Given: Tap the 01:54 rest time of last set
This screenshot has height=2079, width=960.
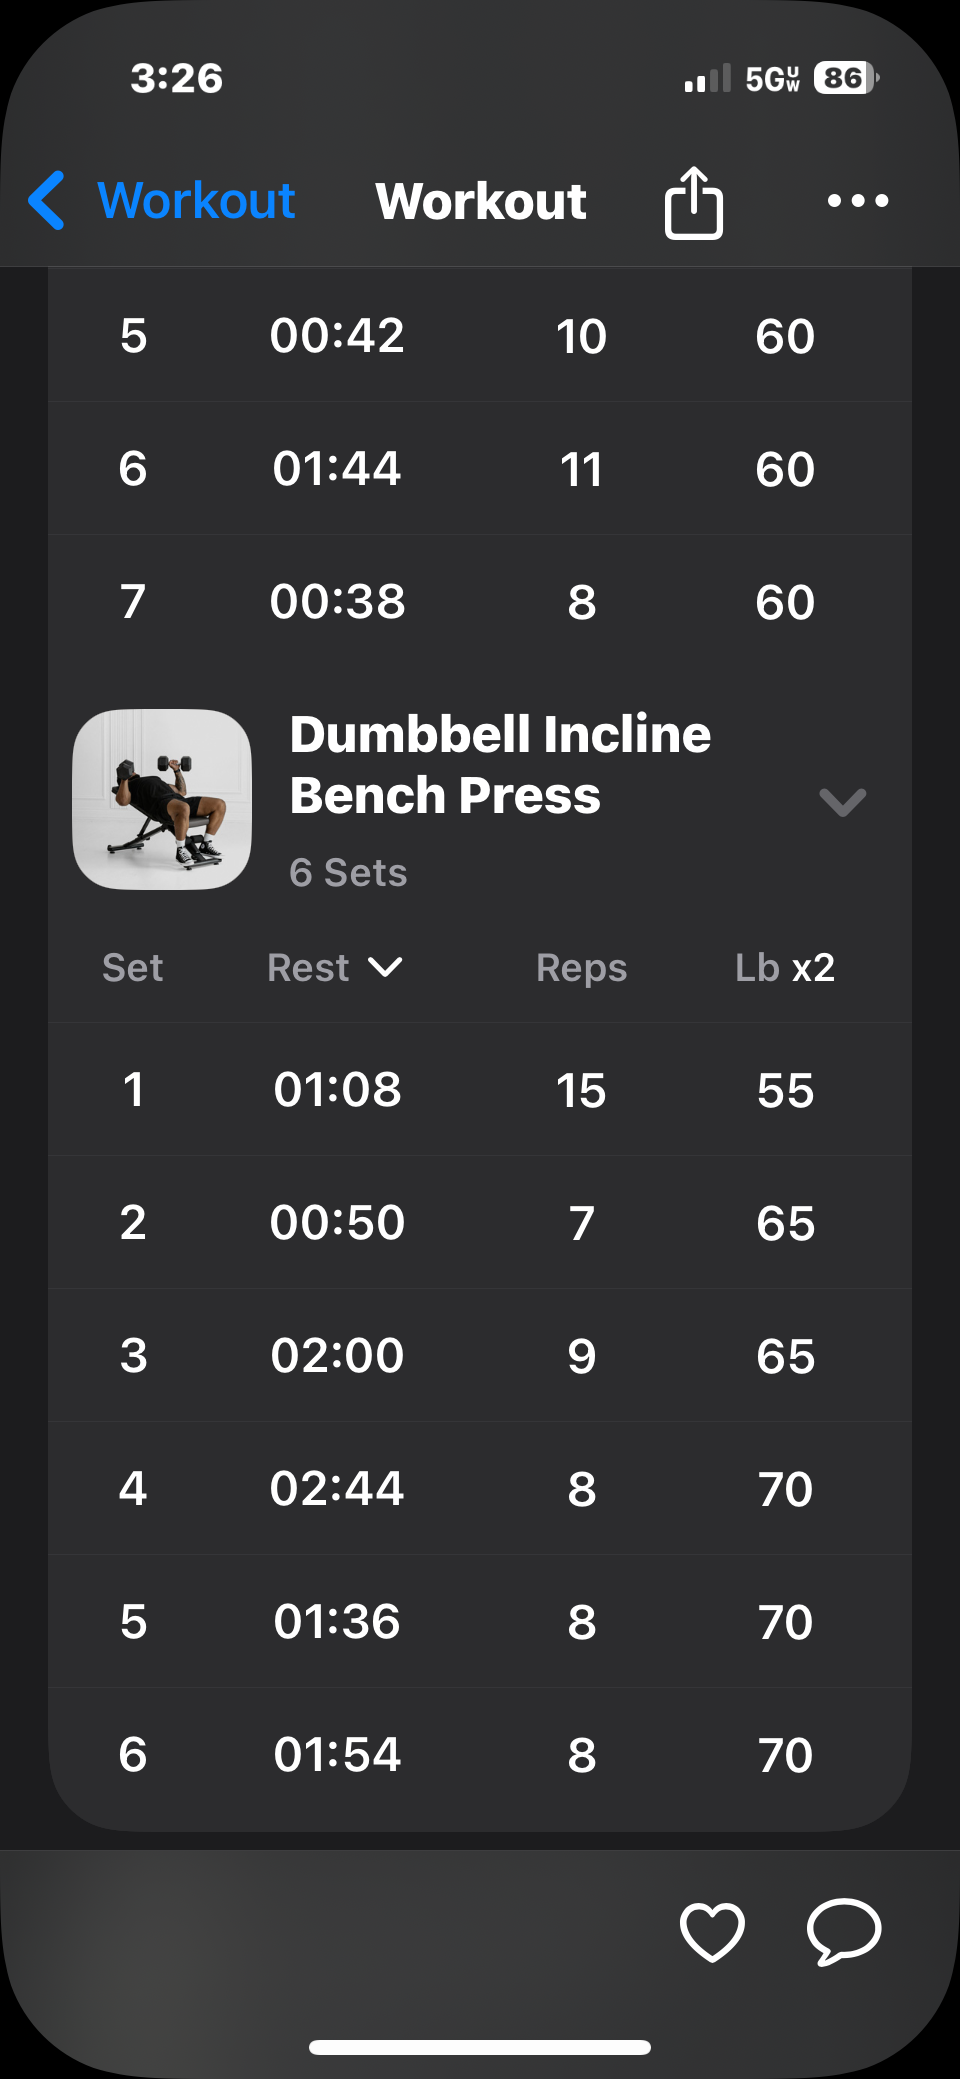Looking at the screenshot, I should coord(337,1755).
